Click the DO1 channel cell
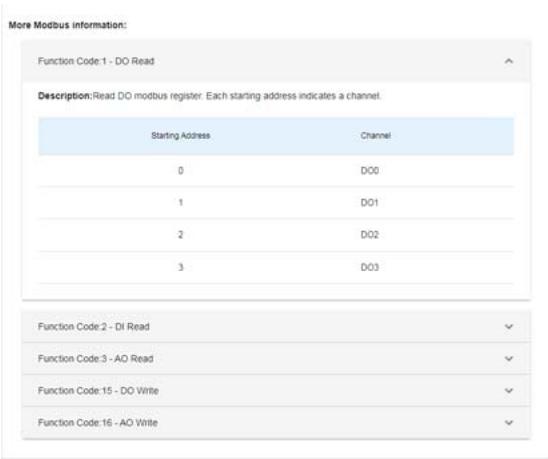548x459 pixels. tap(370, 203)
